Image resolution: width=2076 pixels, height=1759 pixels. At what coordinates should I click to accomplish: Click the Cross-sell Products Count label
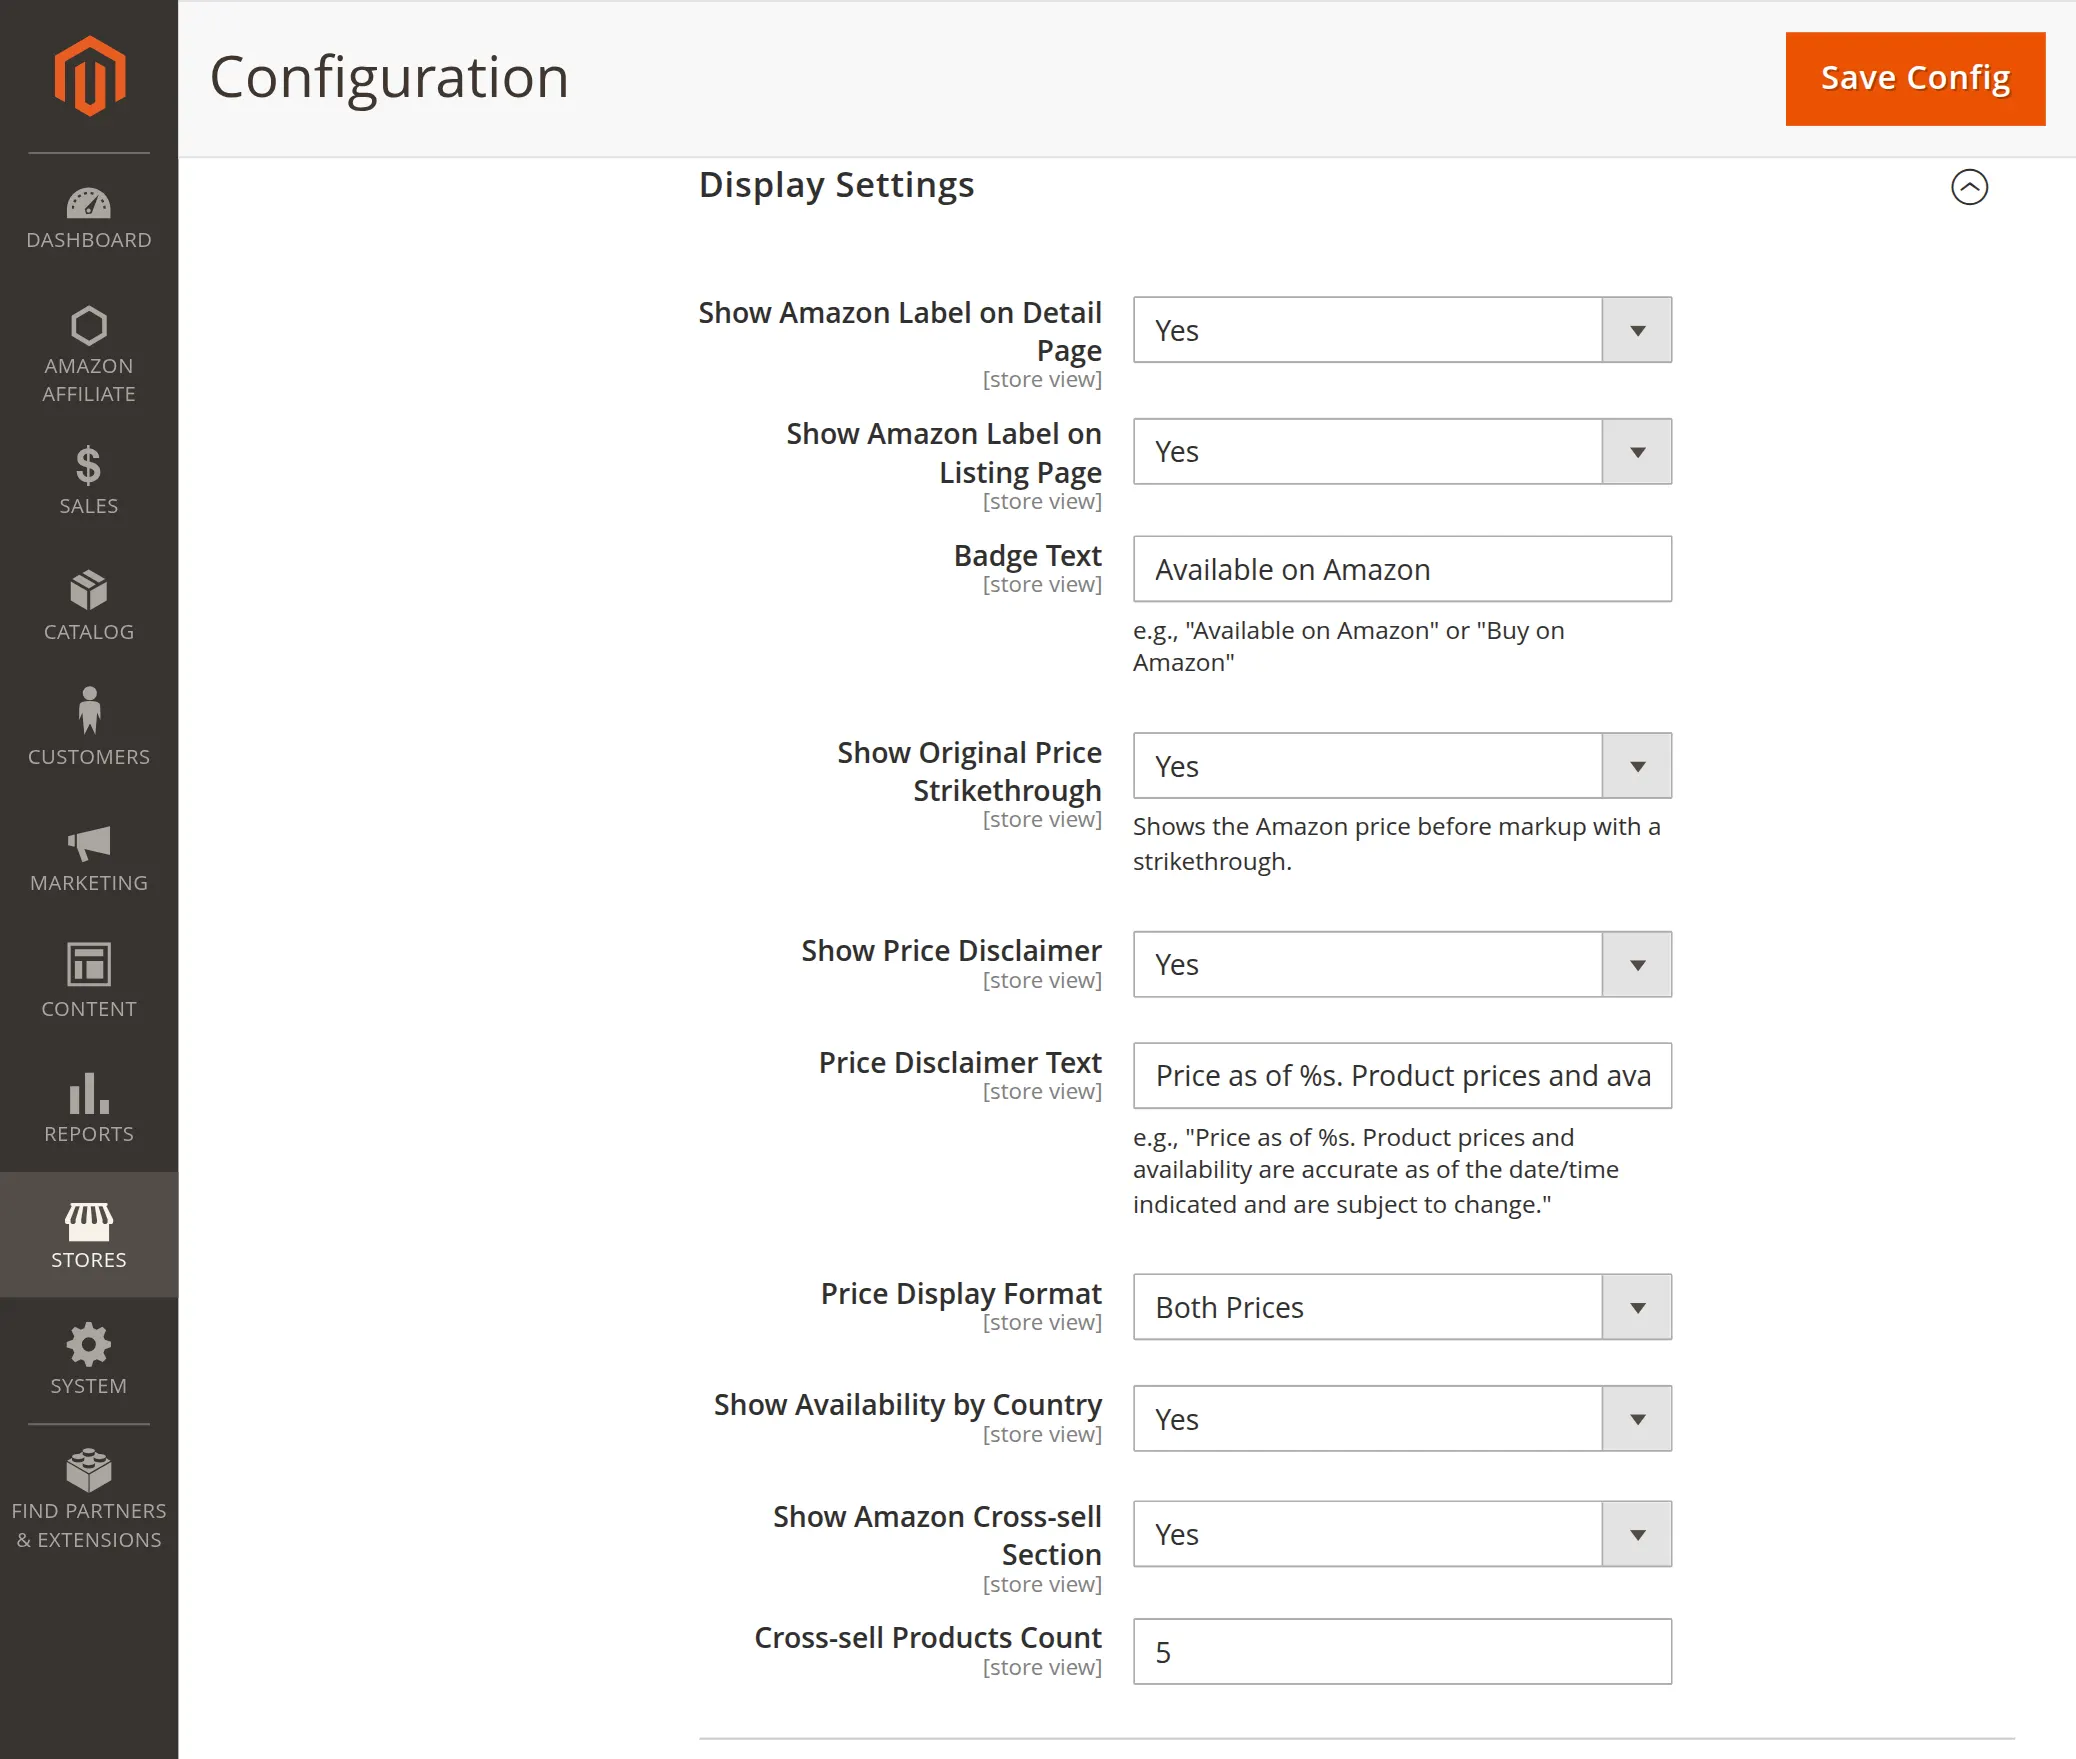tap(928, 1638)
